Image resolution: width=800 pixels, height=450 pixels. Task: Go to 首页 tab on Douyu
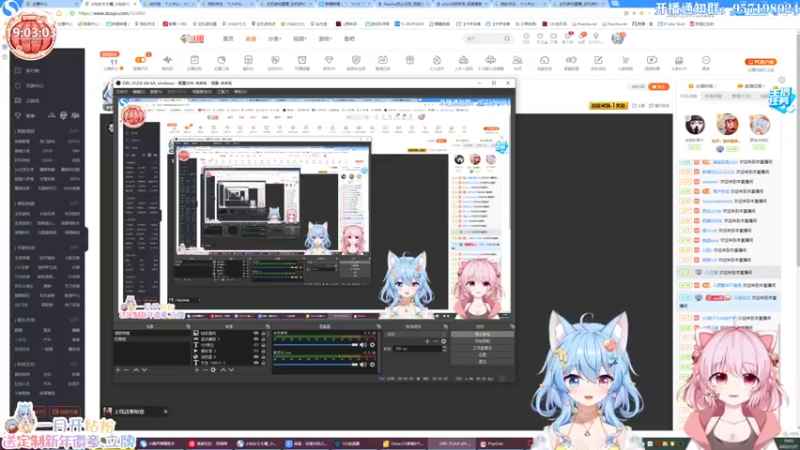click(x=228, y=39)
